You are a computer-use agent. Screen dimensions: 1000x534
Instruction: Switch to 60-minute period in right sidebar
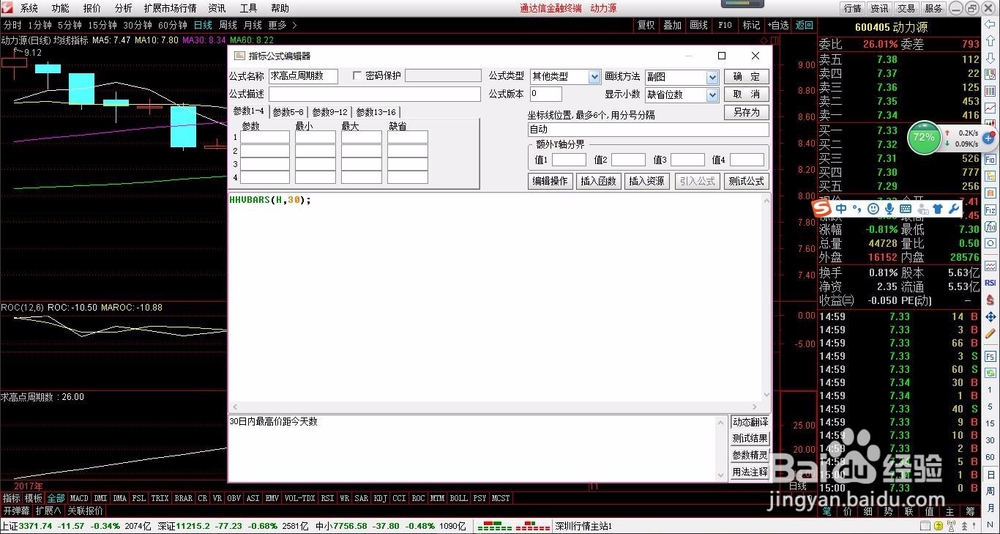pyautogui.click(x=990, y=457)
